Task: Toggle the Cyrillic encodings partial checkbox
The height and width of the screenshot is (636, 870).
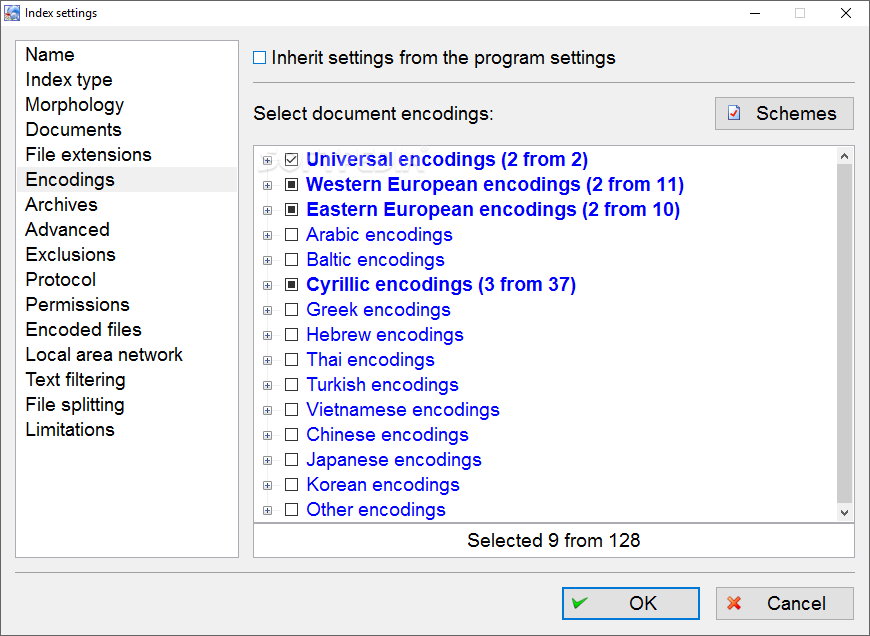Action: (291, 285)
